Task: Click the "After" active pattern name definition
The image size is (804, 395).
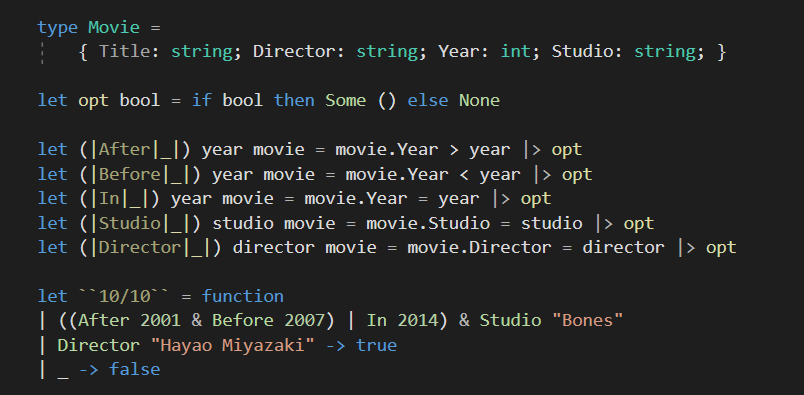Action: click(124, 149)
